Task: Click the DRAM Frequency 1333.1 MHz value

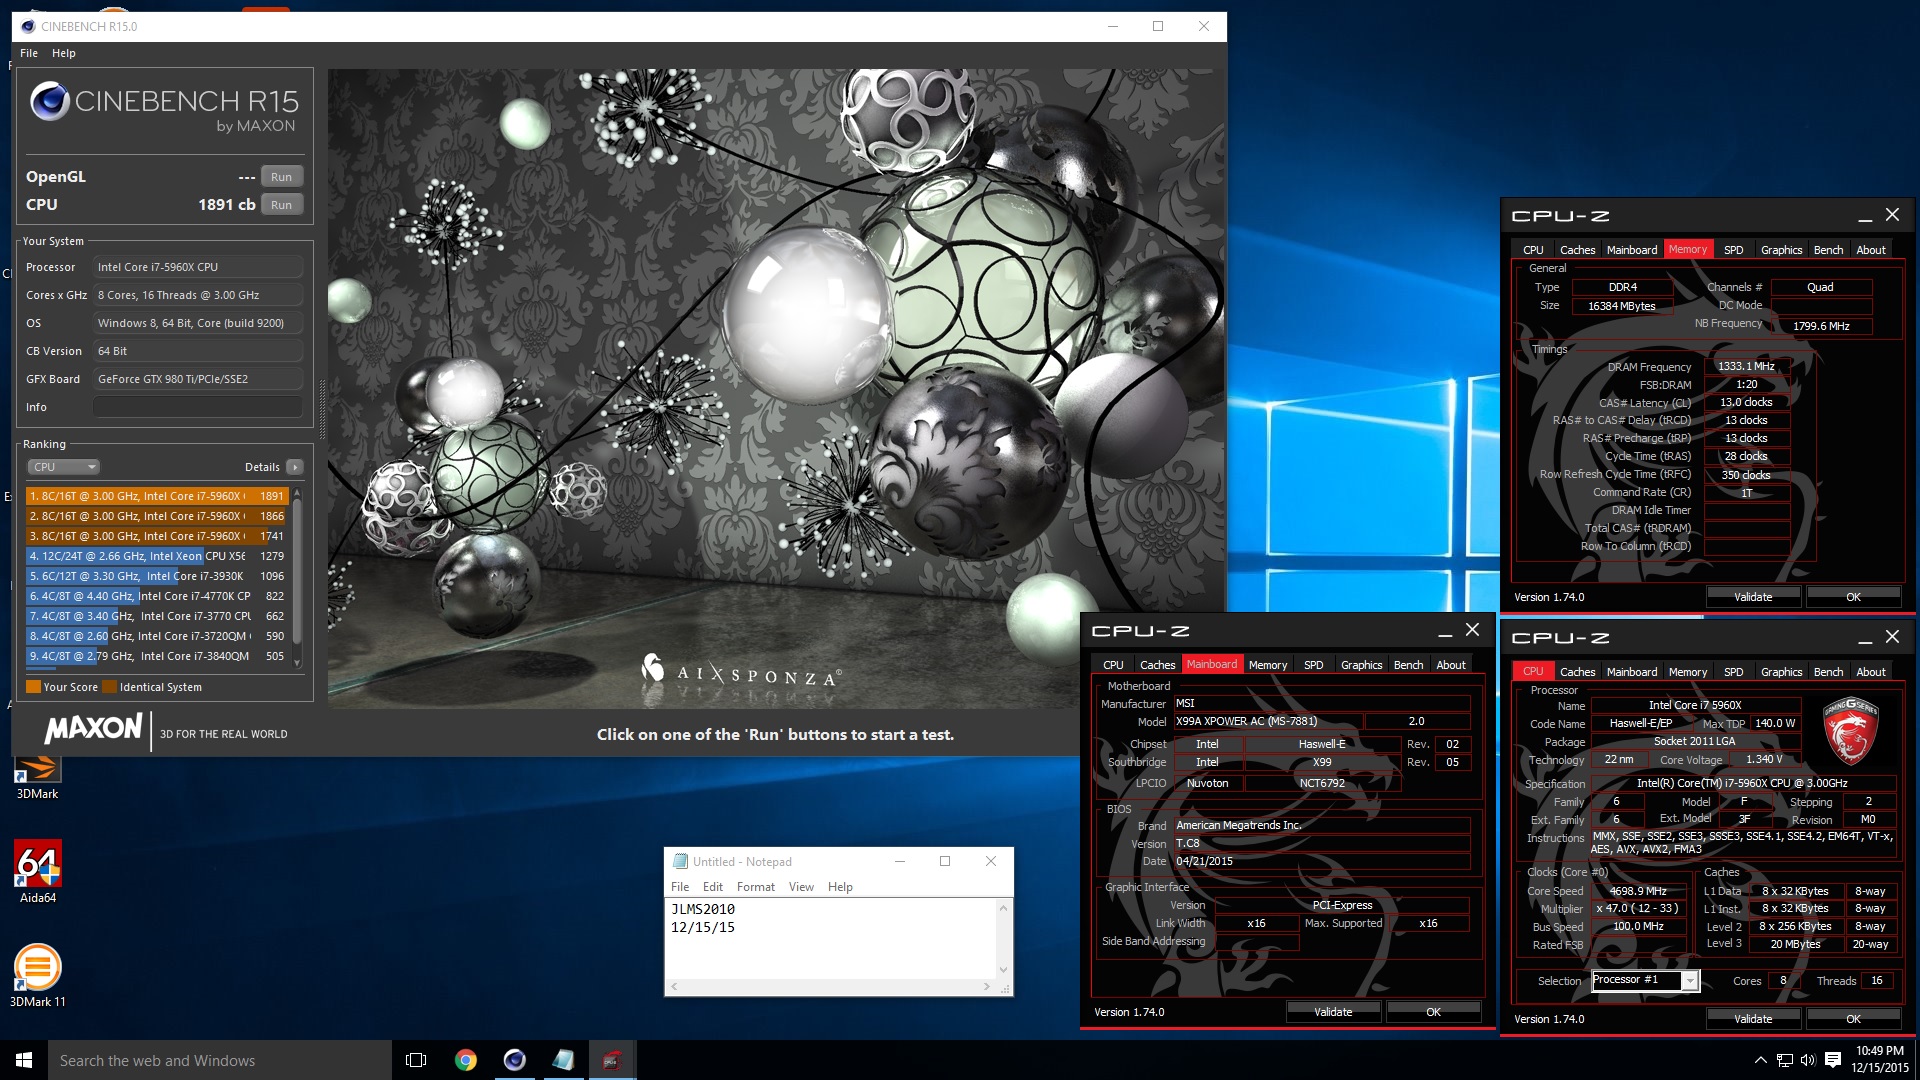Action: pos(1746,366)
